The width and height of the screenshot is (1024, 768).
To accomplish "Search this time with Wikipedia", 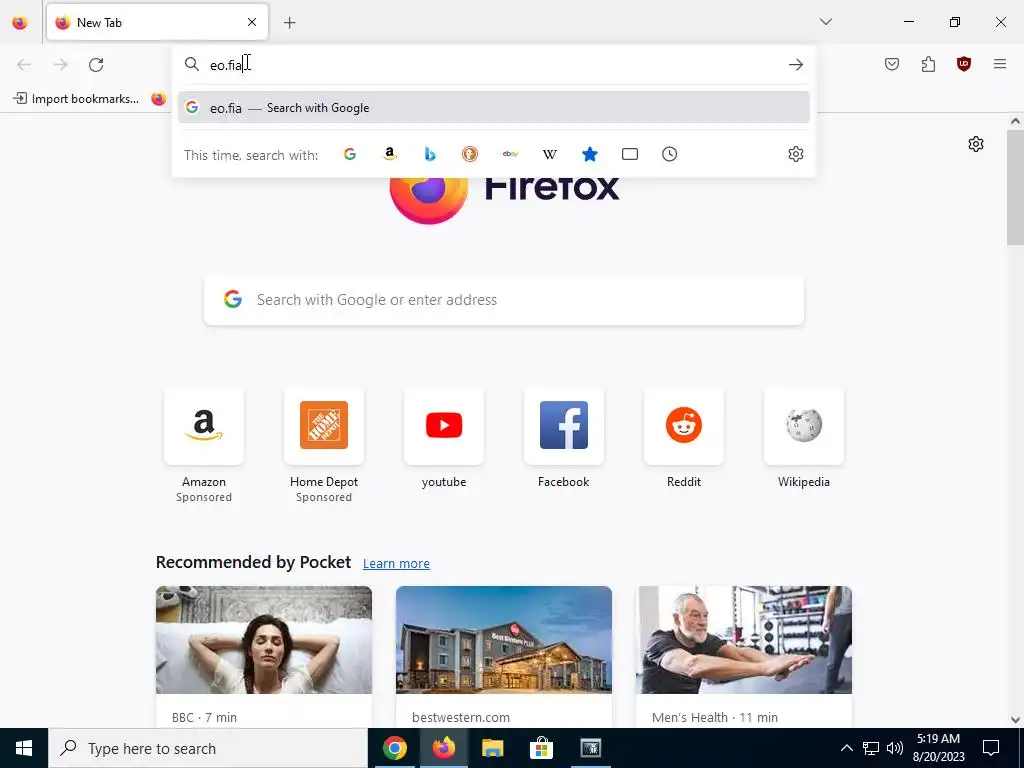I will click(x=550, y=154).
